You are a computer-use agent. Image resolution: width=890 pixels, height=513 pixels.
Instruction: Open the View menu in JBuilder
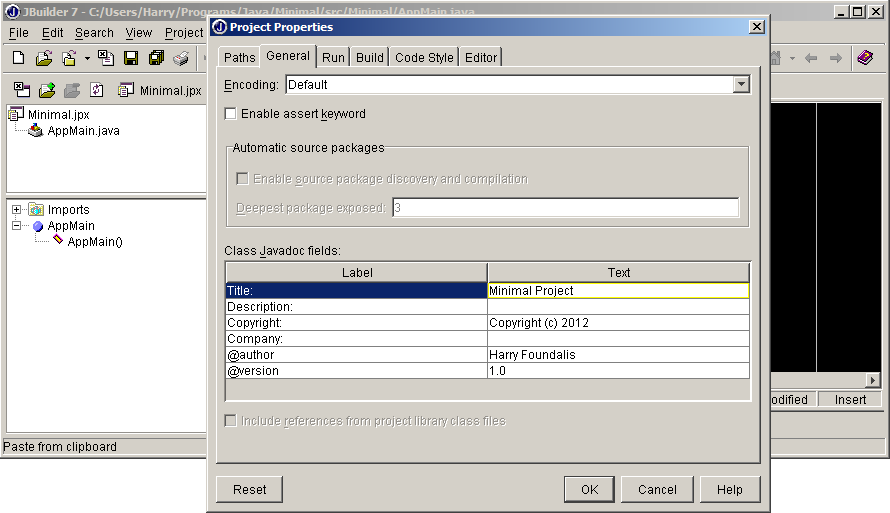tap(138, 33)
